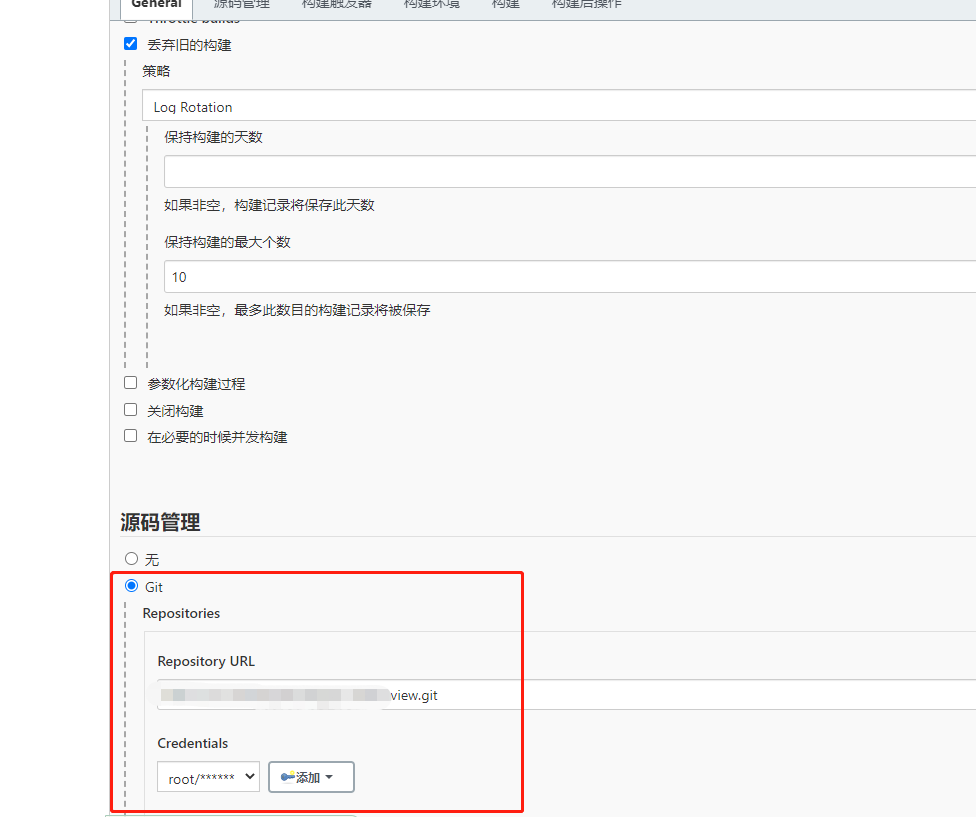The width and height of the screenshot is (976, 817).
Task: Switch to the 源码管理 tab
Action: pyautogui.click(x=241, y=4)
